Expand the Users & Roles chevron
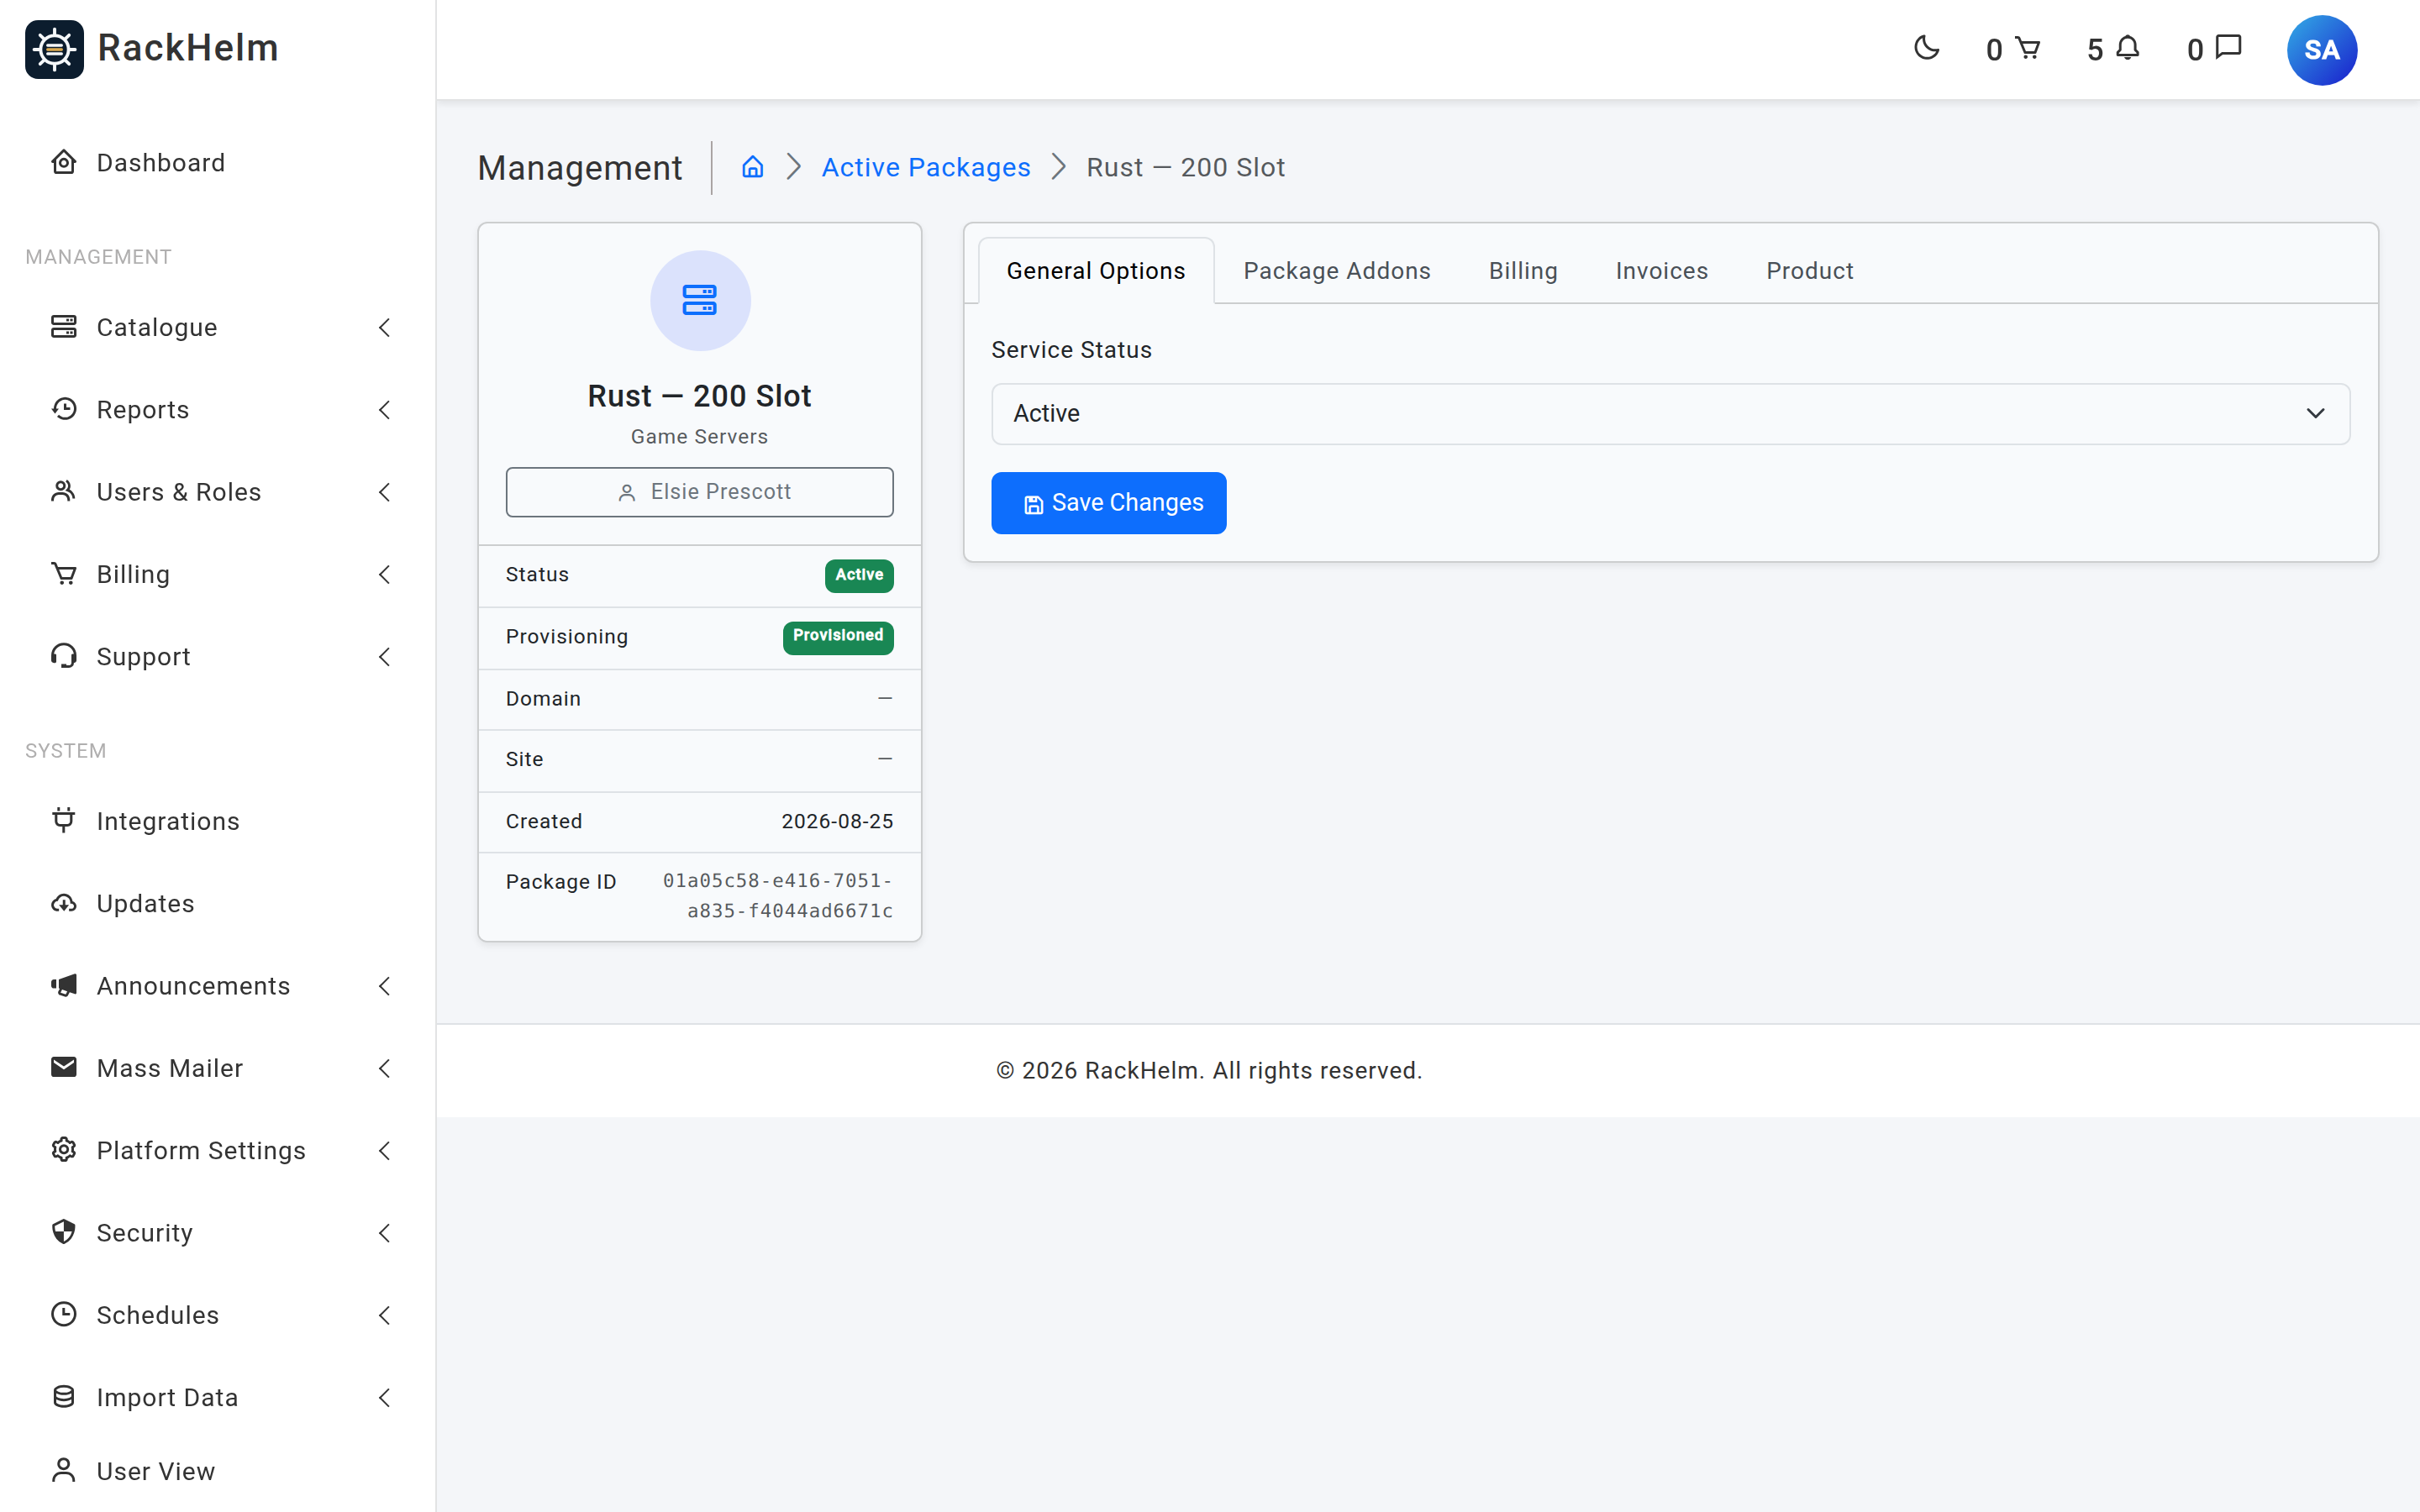Image resolution: width=2420 pixels, height=1512 pixels. point(384,492)
